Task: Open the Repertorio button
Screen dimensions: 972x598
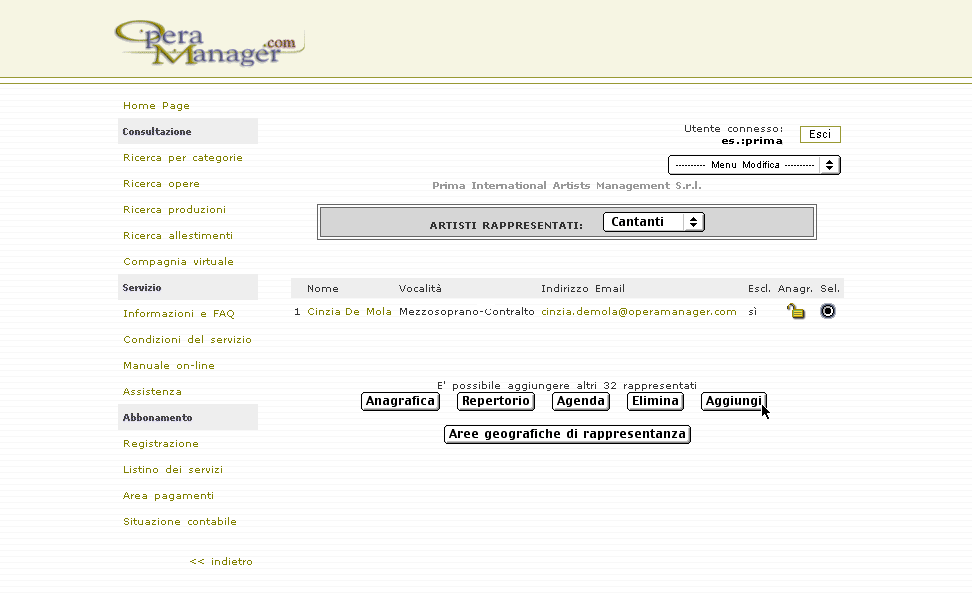Action: [x=495, y=401]
